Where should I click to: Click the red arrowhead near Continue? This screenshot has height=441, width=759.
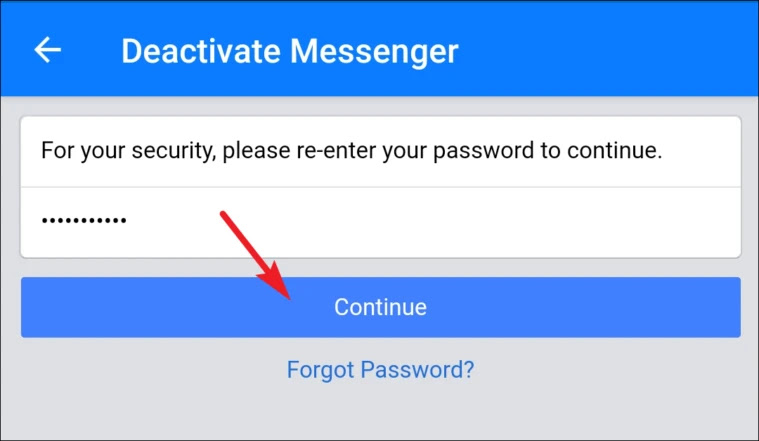click(x=276, y=281)
